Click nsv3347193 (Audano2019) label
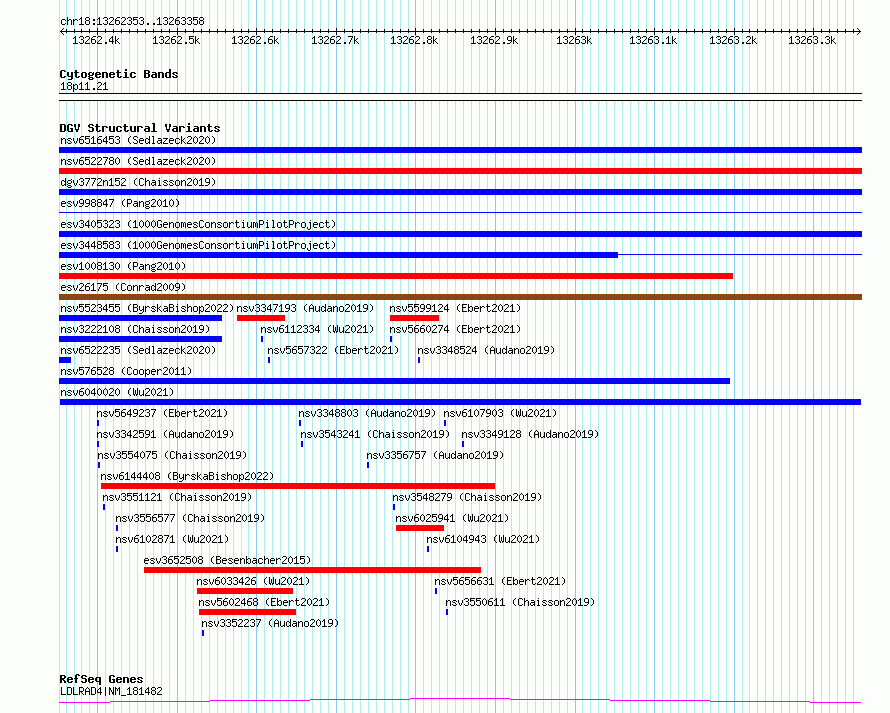This screenshot has height=713, width=890. 305,308
